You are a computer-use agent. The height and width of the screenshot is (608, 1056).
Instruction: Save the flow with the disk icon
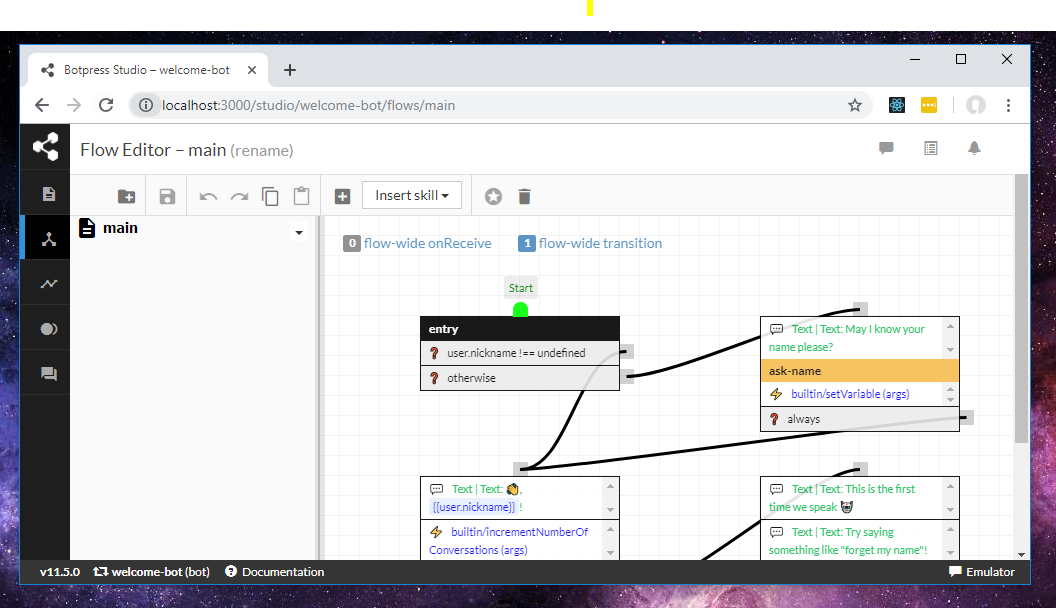167,197
